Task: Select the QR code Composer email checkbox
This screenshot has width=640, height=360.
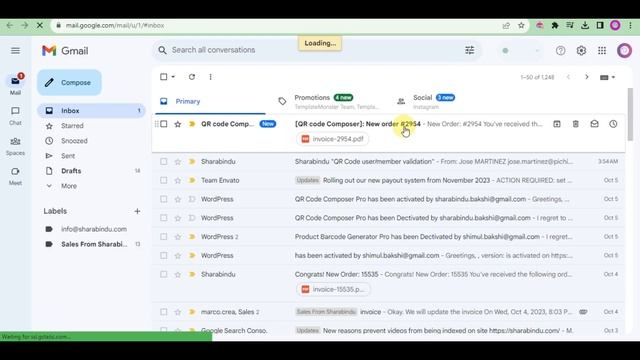Action: [164, 124]
